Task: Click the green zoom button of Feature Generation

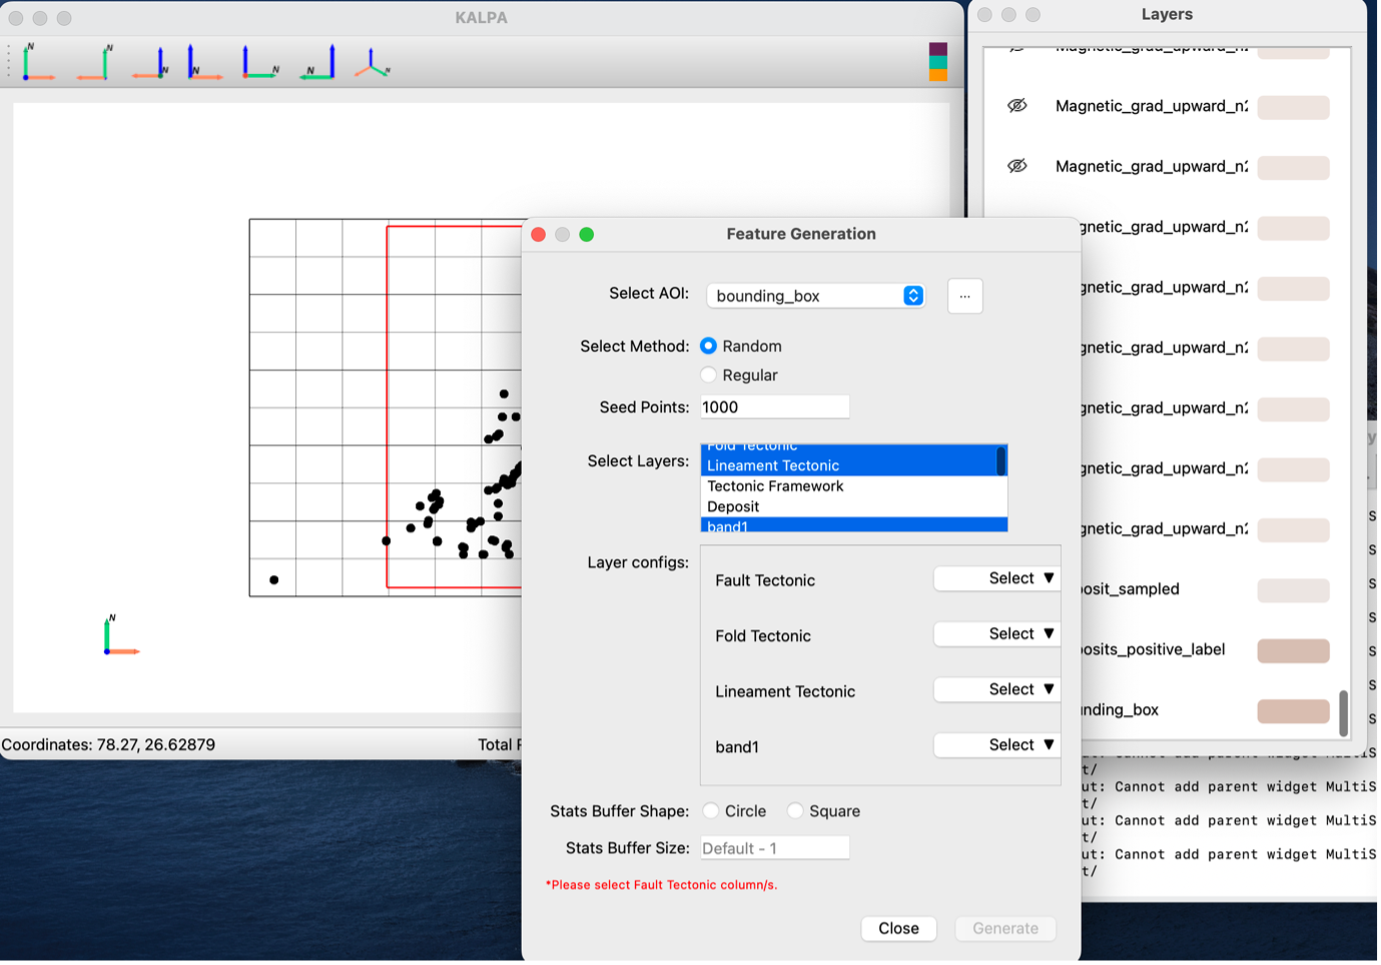Action: tap(587, 234)
